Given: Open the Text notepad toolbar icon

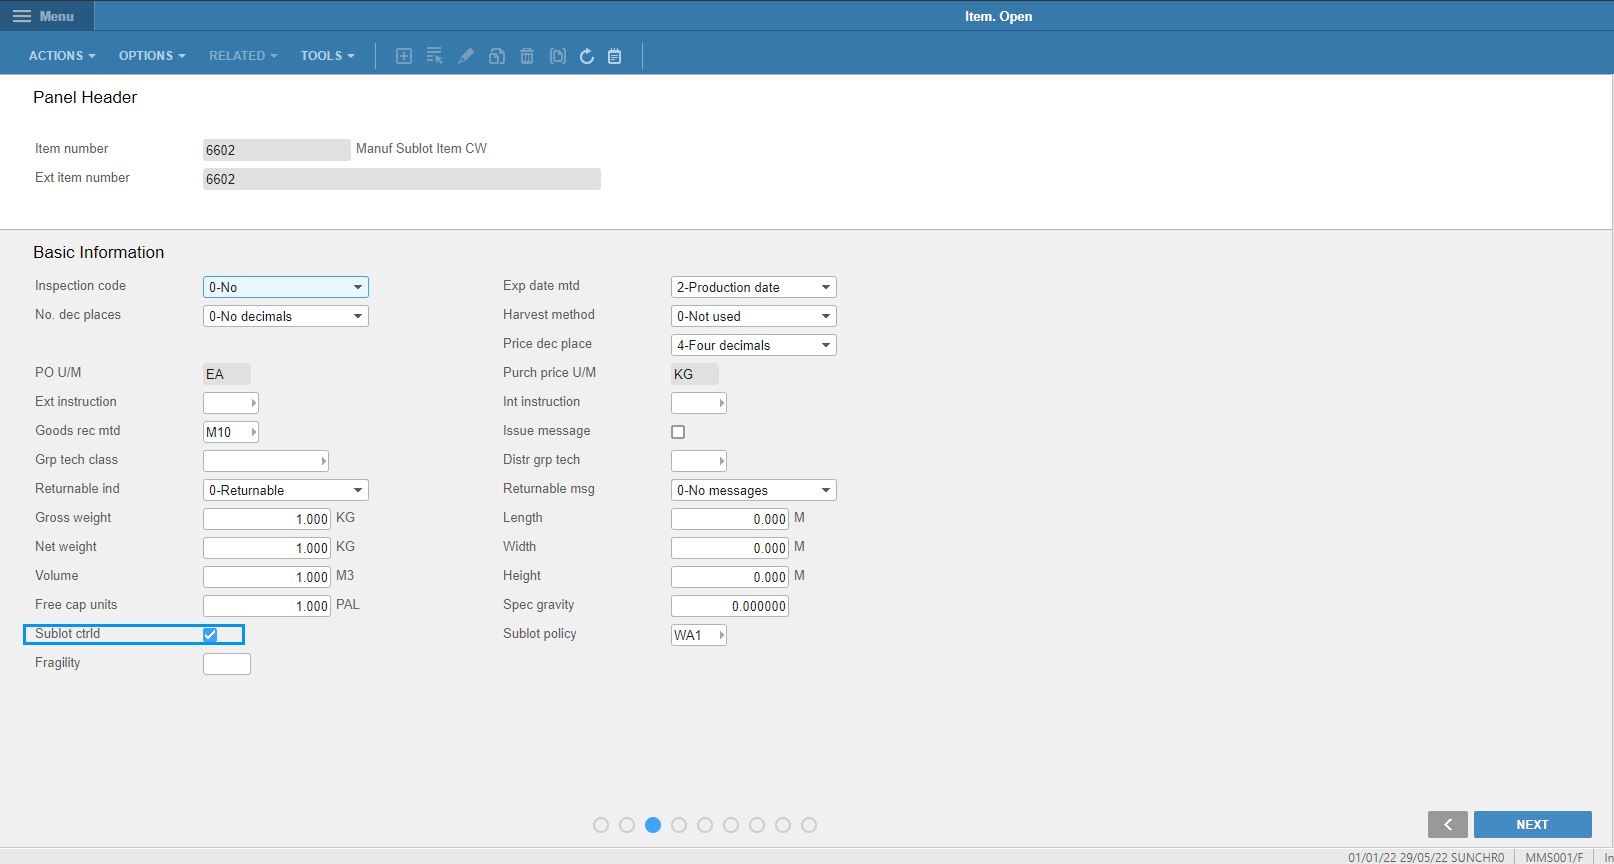Looking at the screenshot, I should pyautogui.click(x=615, y=56).
